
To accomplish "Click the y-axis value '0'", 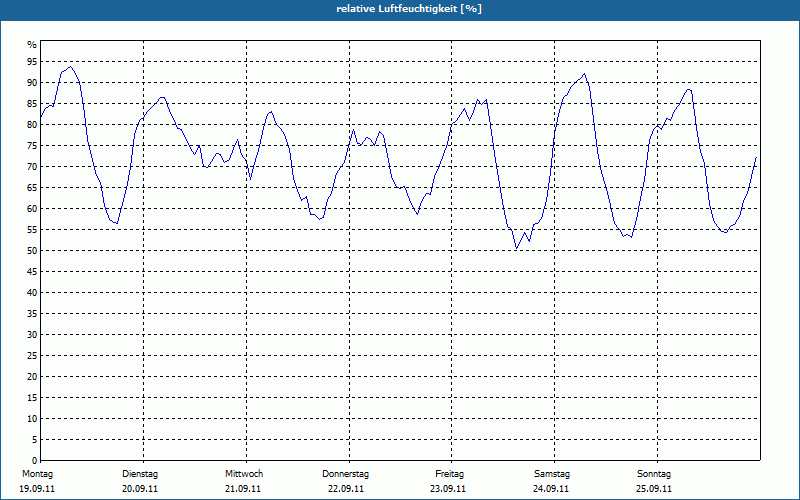I will [35, 461].
